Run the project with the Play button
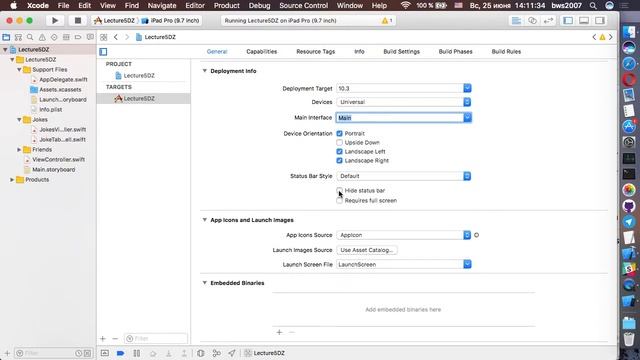Screen dimensions: 640x360 point(55,20)
